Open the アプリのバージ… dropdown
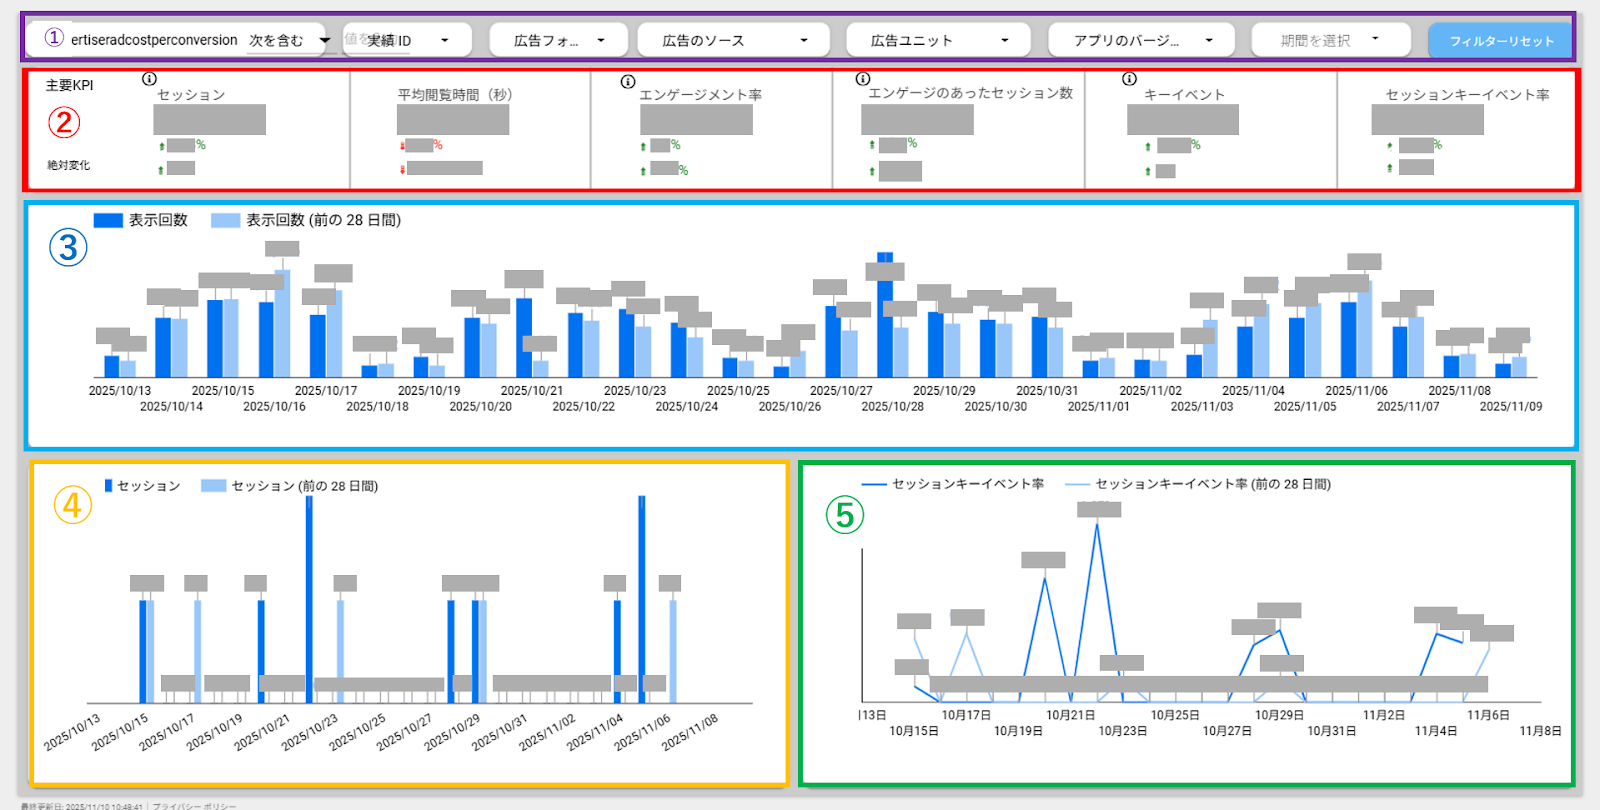 1141,40
